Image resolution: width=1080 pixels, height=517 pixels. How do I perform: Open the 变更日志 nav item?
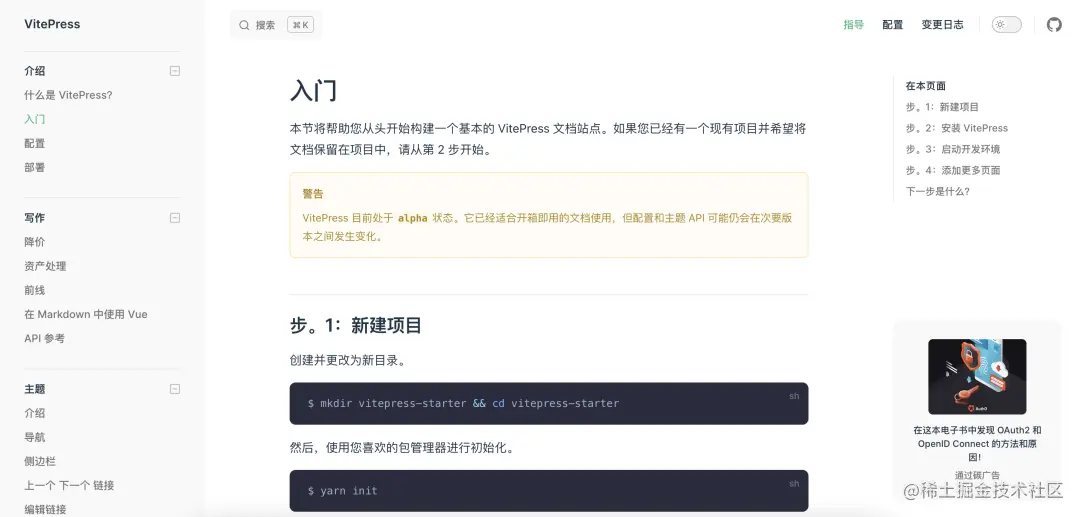pos(942,25)
